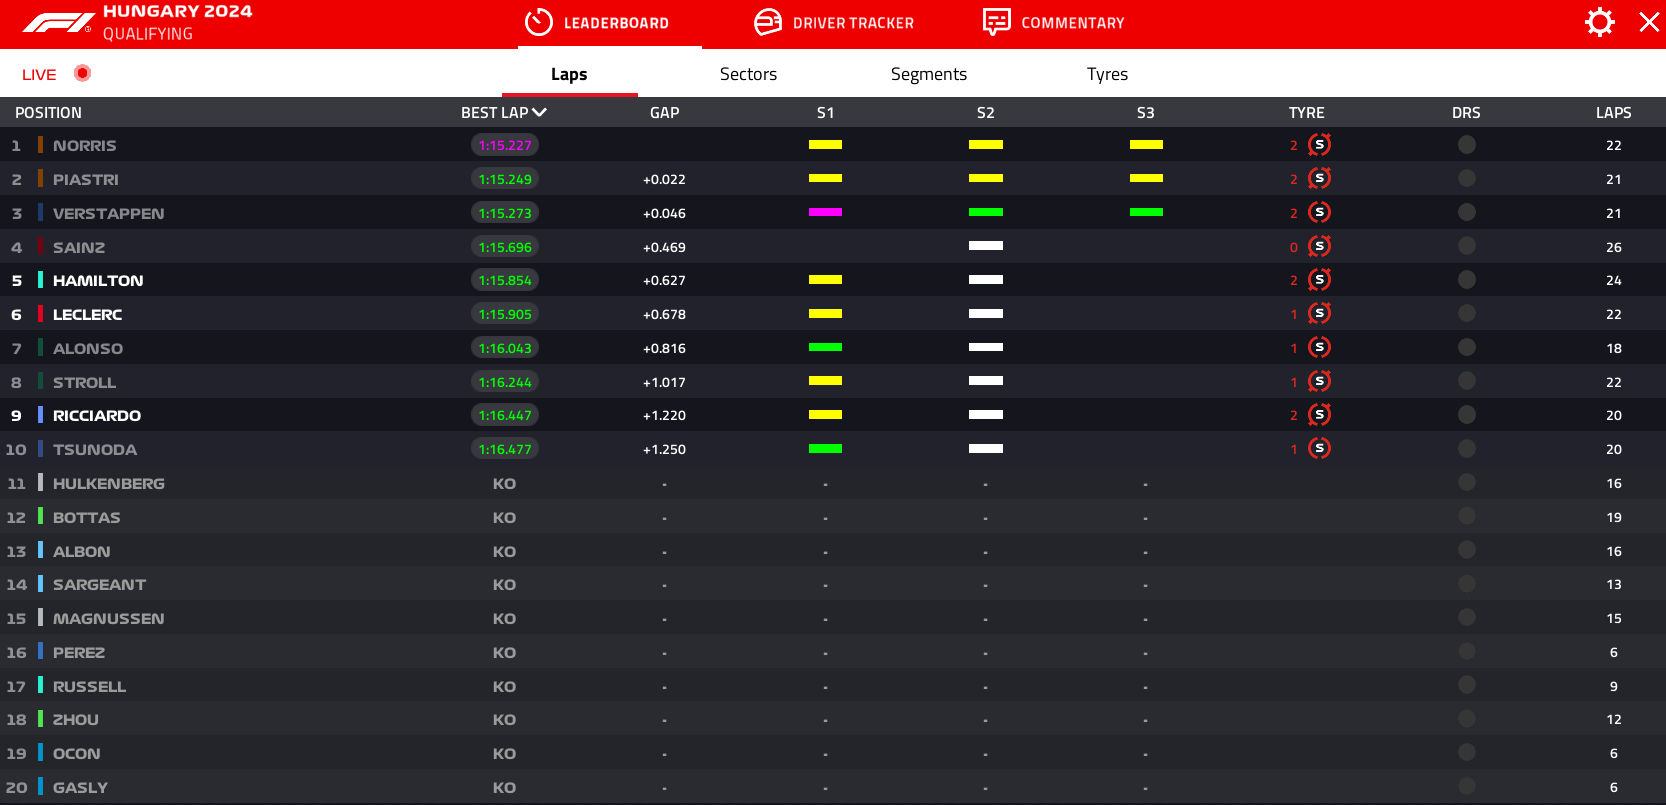Viewport: 1666px width, 805px height.
Task: Click Hamilton's DRS indicator dot
Action: 1467,280
